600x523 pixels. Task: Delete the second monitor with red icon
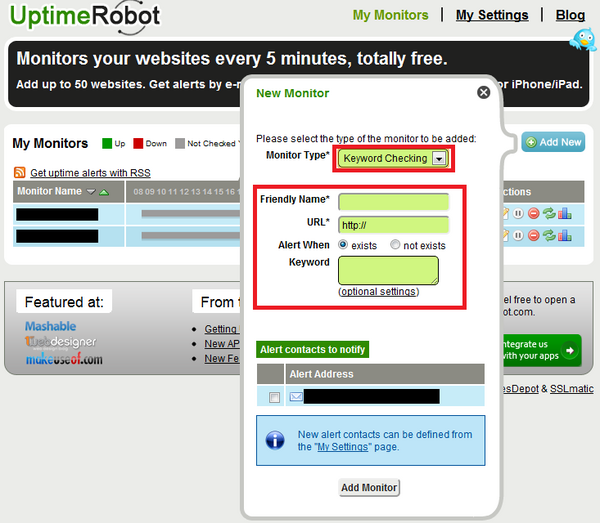pos(533,235)
